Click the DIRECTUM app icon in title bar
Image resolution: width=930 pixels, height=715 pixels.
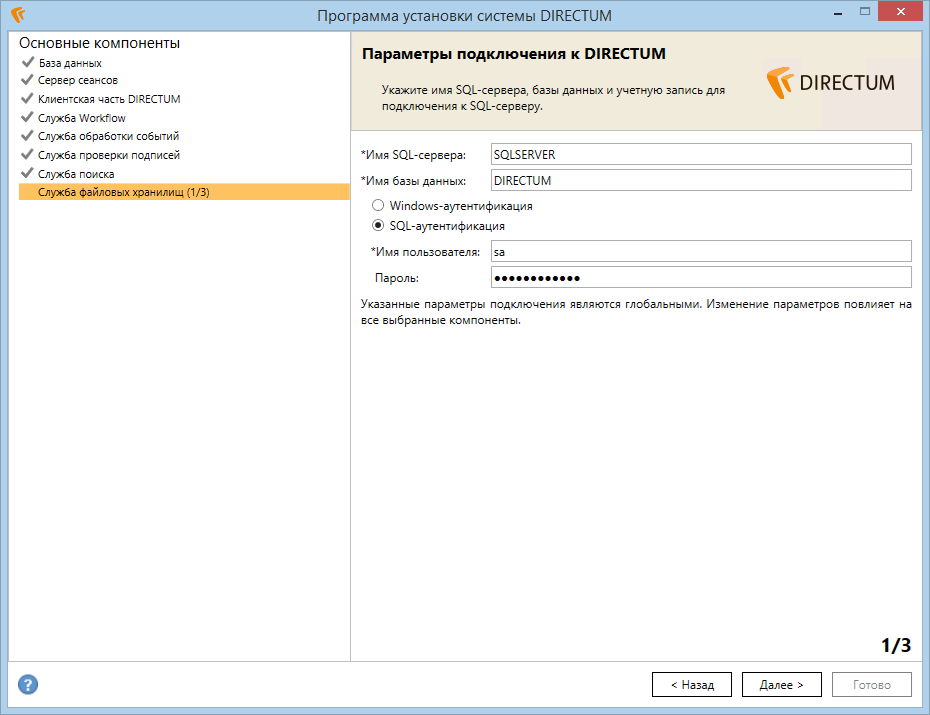18,15
